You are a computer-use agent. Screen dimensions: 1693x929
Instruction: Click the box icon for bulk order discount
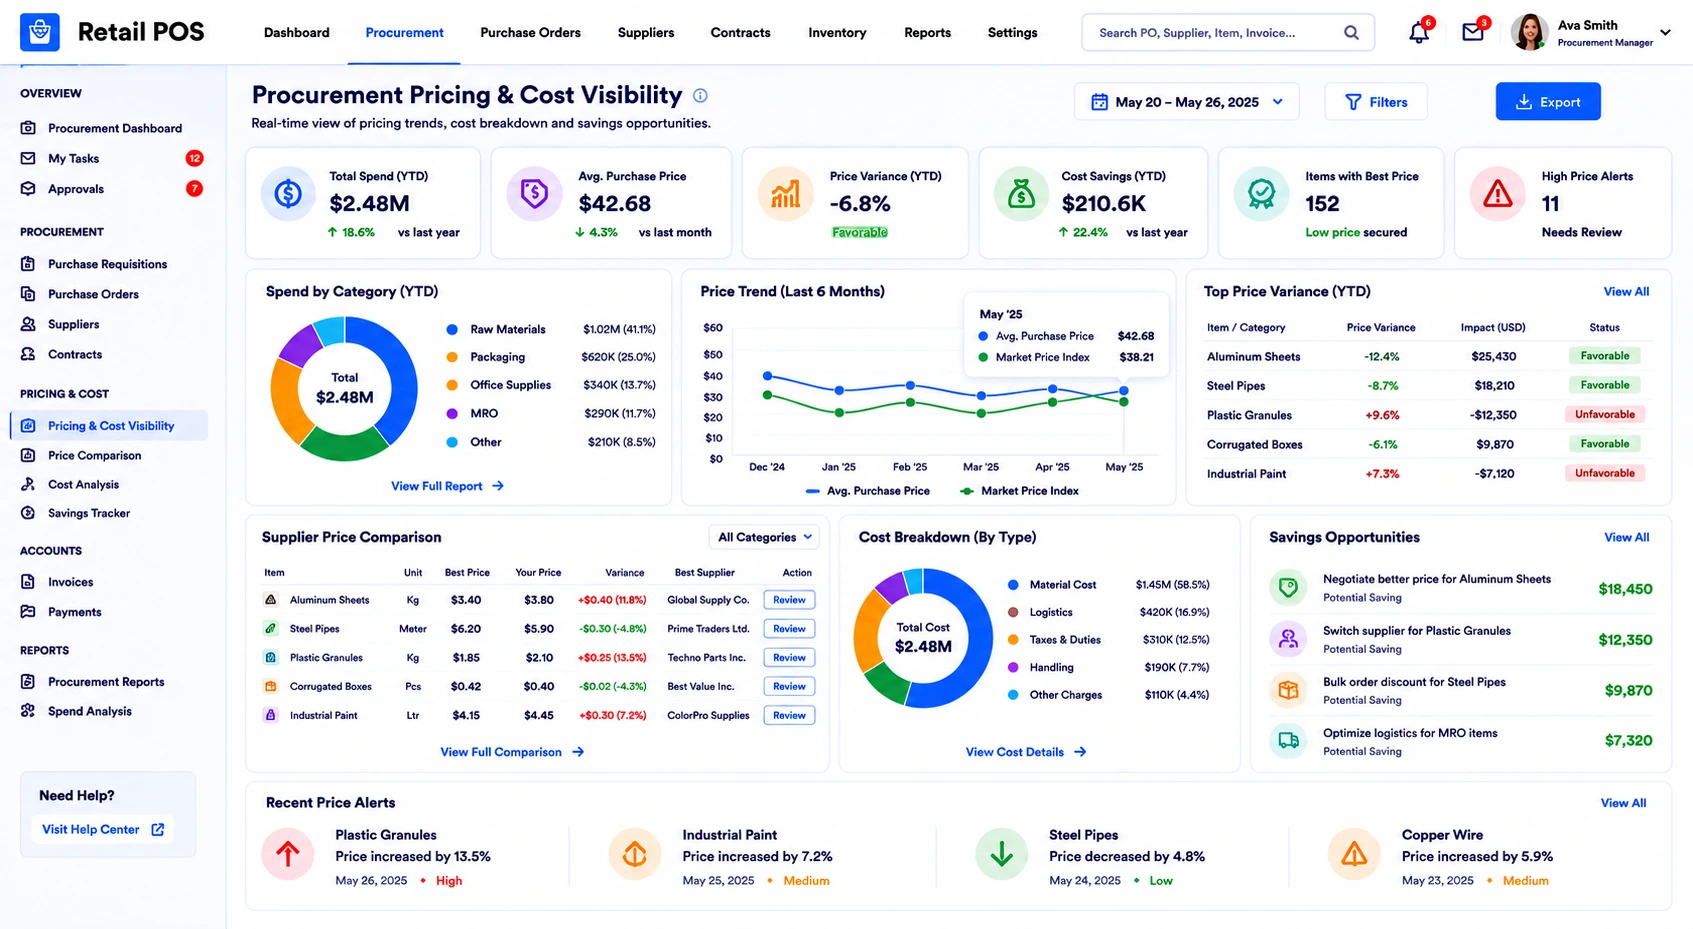1288,690
